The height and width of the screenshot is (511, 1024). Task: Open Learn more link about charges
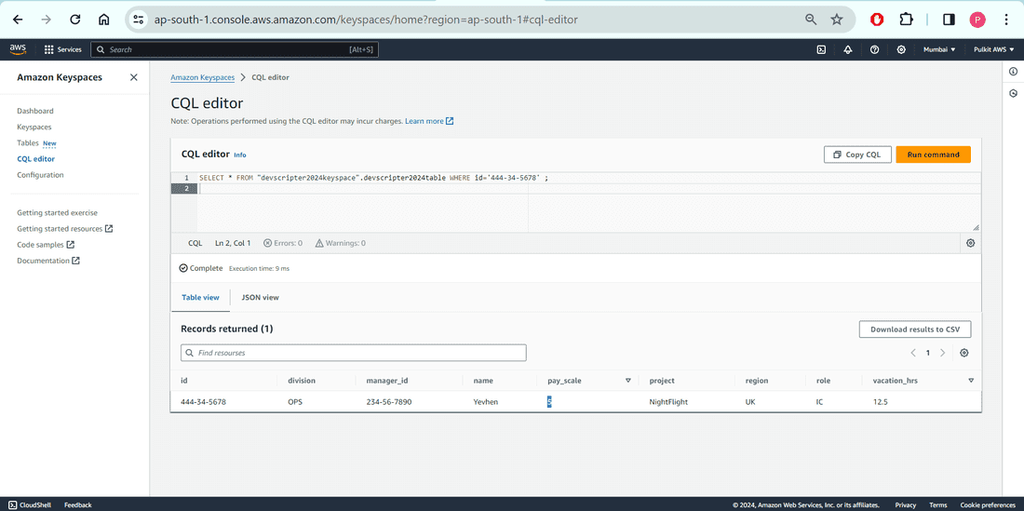(429, 122)
